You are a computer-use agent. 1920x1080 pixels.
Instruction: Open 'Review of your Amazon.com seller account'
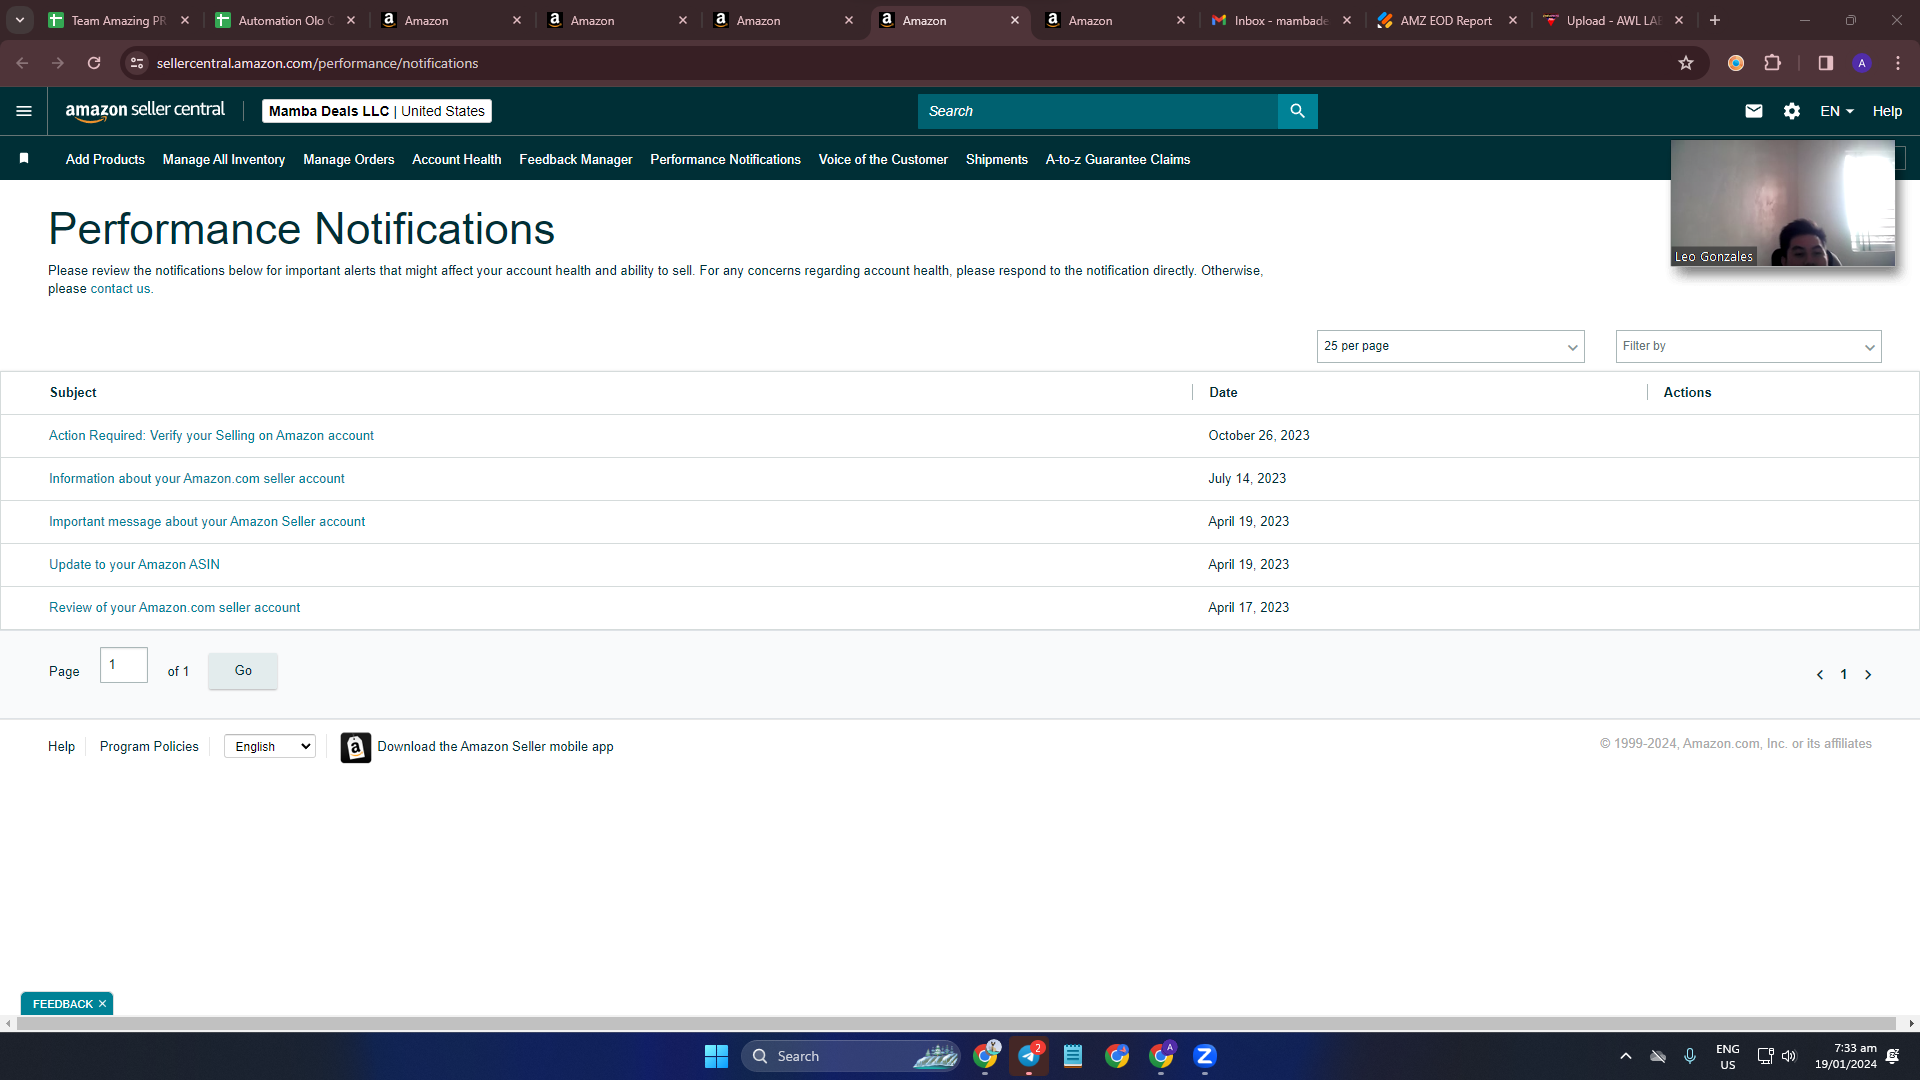pos(174,608)
